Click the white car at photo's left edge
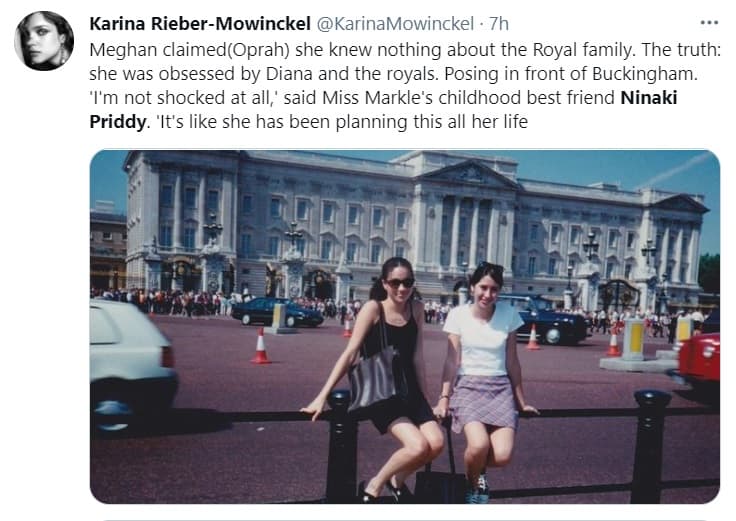 click(x=133, y=366)
